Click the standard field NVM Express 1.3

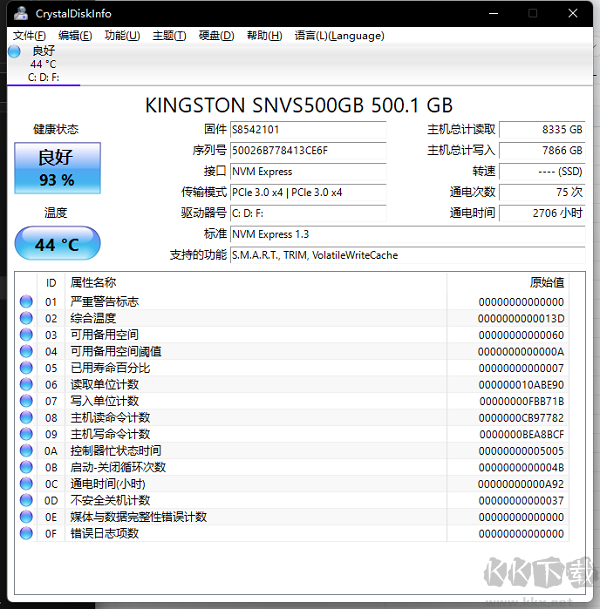408,234
